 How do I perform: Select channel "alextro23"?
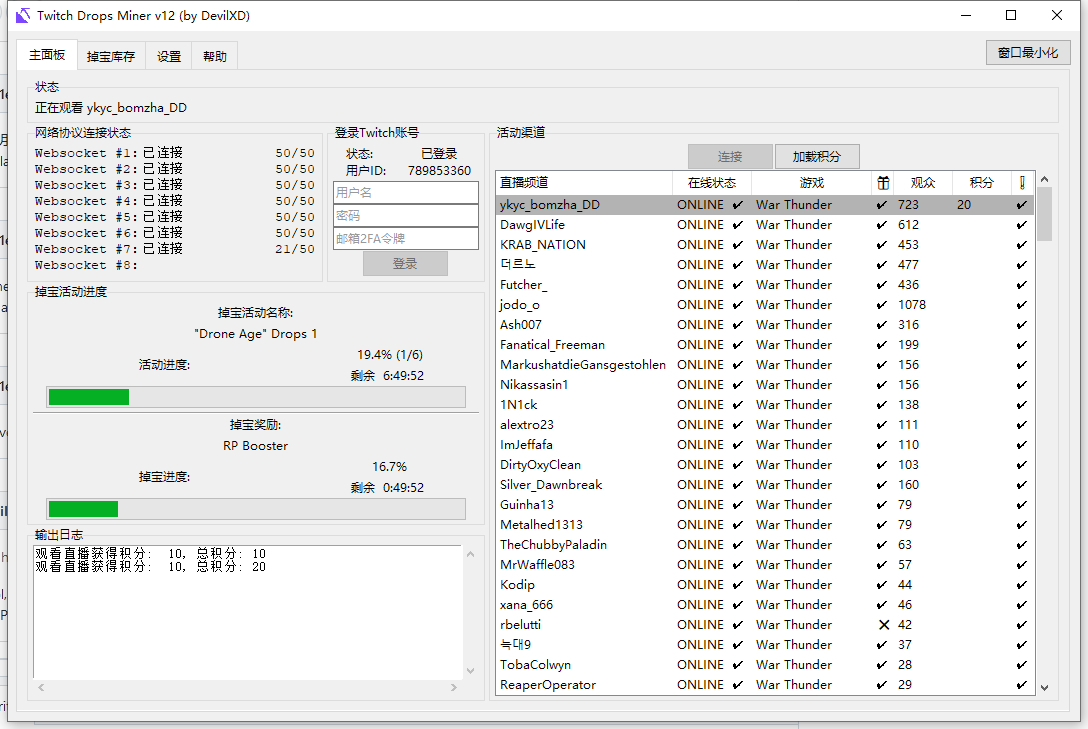[765, 425]
